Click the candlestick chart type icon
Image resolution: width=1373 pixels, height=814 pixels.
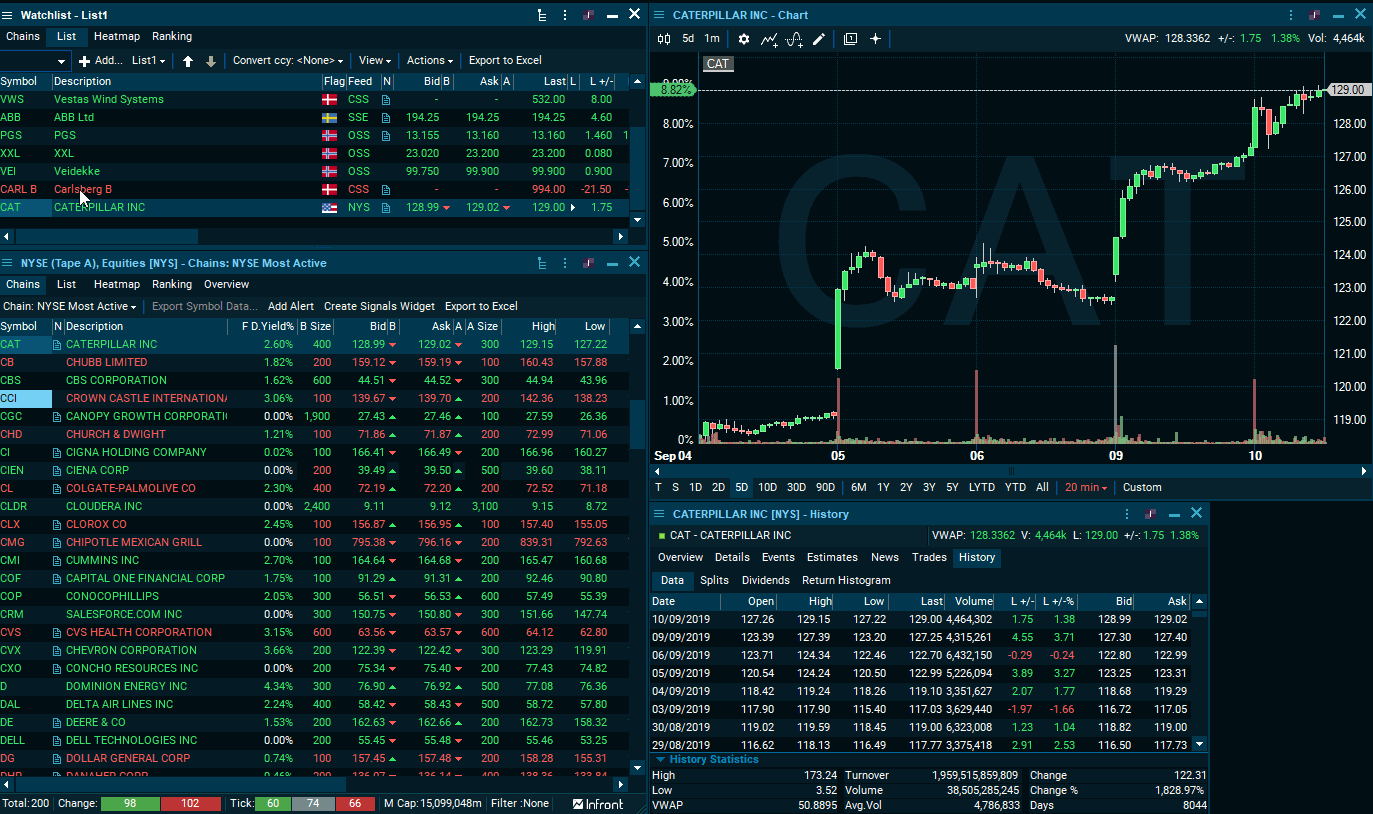pos(664,39)
